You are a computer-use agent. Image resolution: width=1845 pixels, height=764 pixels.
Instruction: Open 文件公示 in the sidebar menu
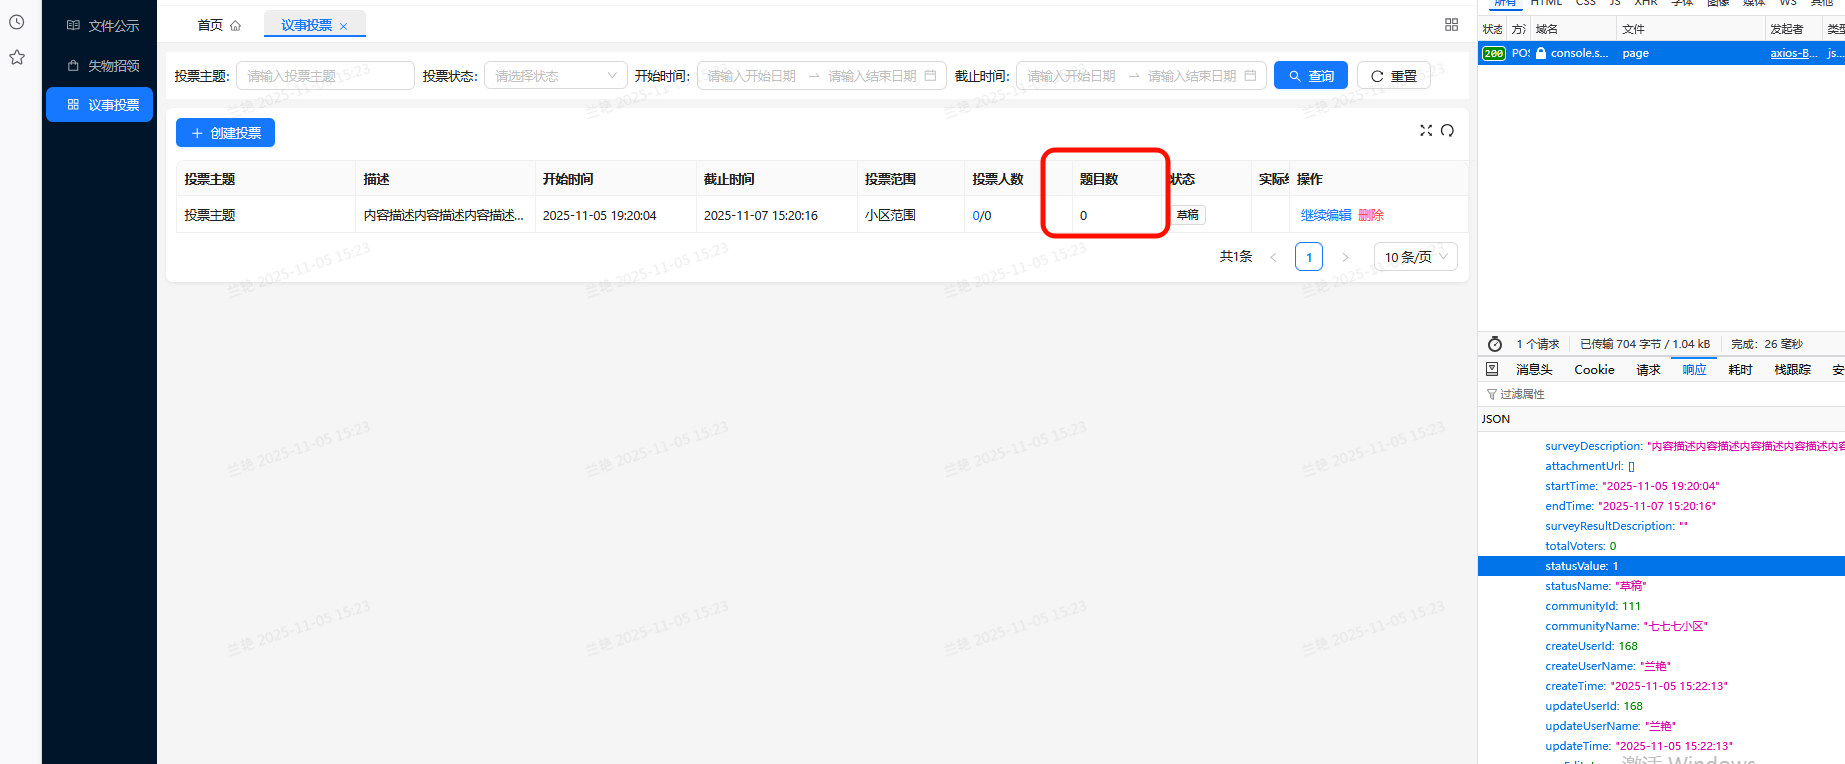click(x=102, y=26)
